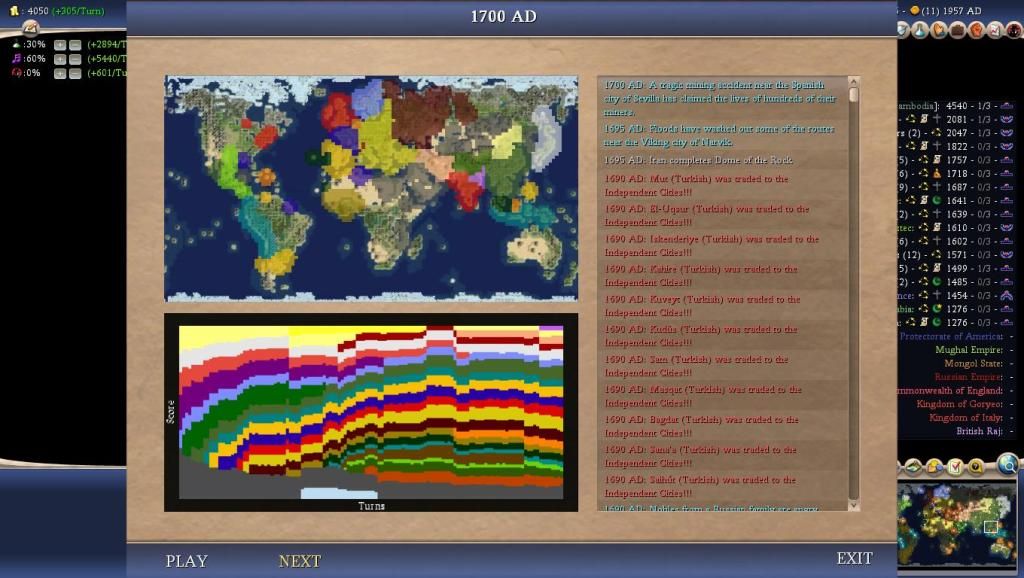Click the NEXT replay button
The width and height of the screenshot is (1024, 578).
click(x=300, y=561)
